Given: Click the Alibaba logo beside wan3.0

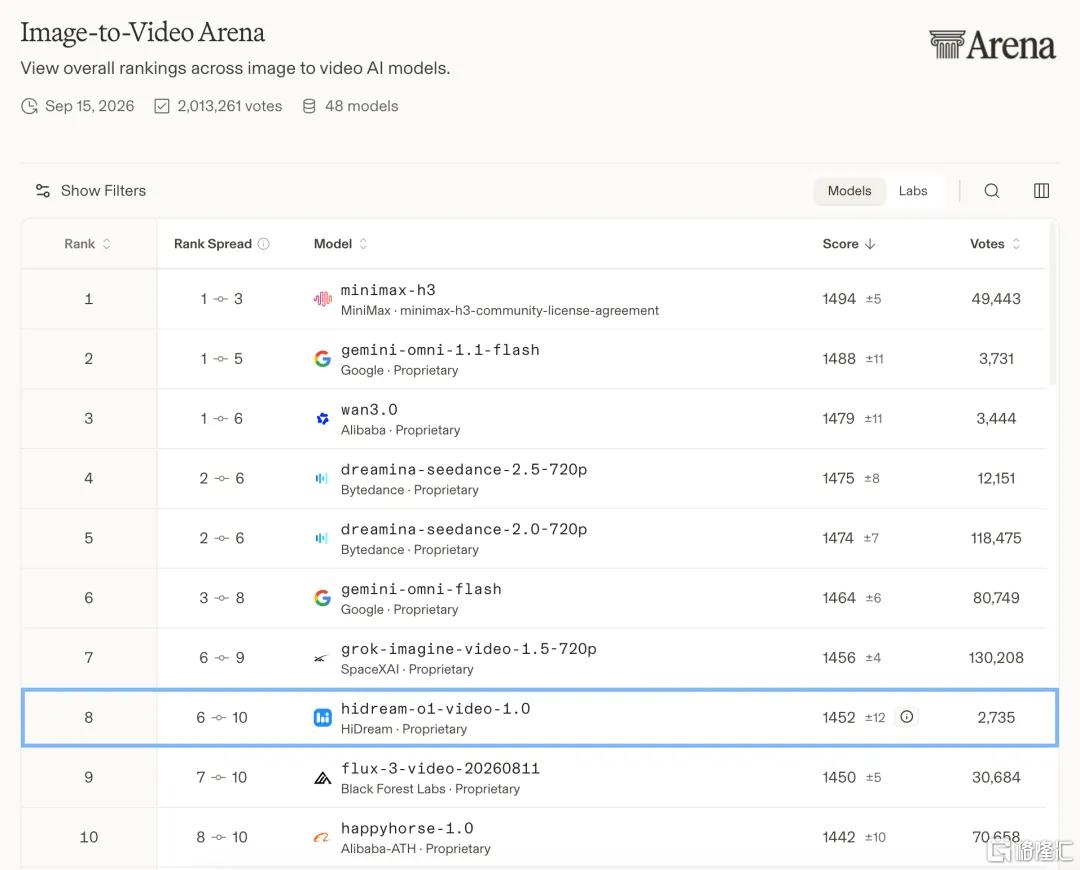Looking at the screenshot, I should pos(322,419).
